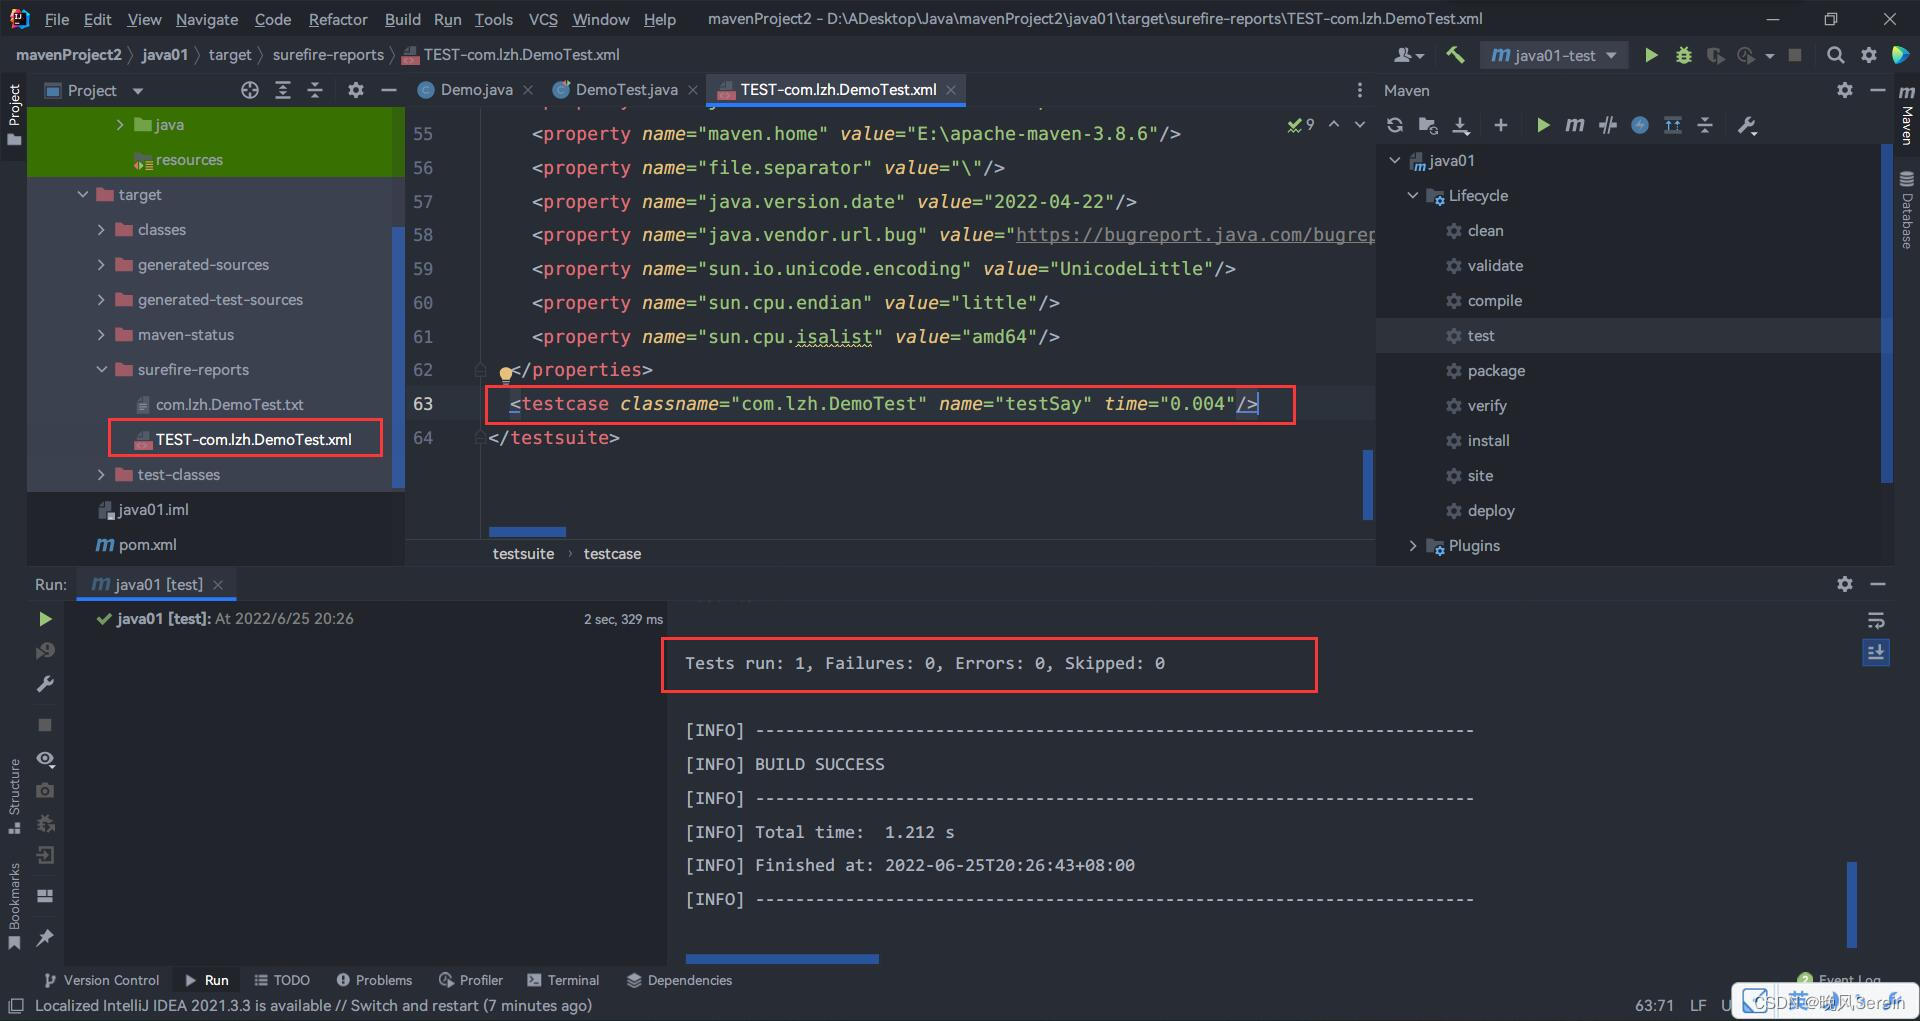Click Select Opened File target icon in Project panel
Screen dimensions: 1920x1021
tap(250, 90)
